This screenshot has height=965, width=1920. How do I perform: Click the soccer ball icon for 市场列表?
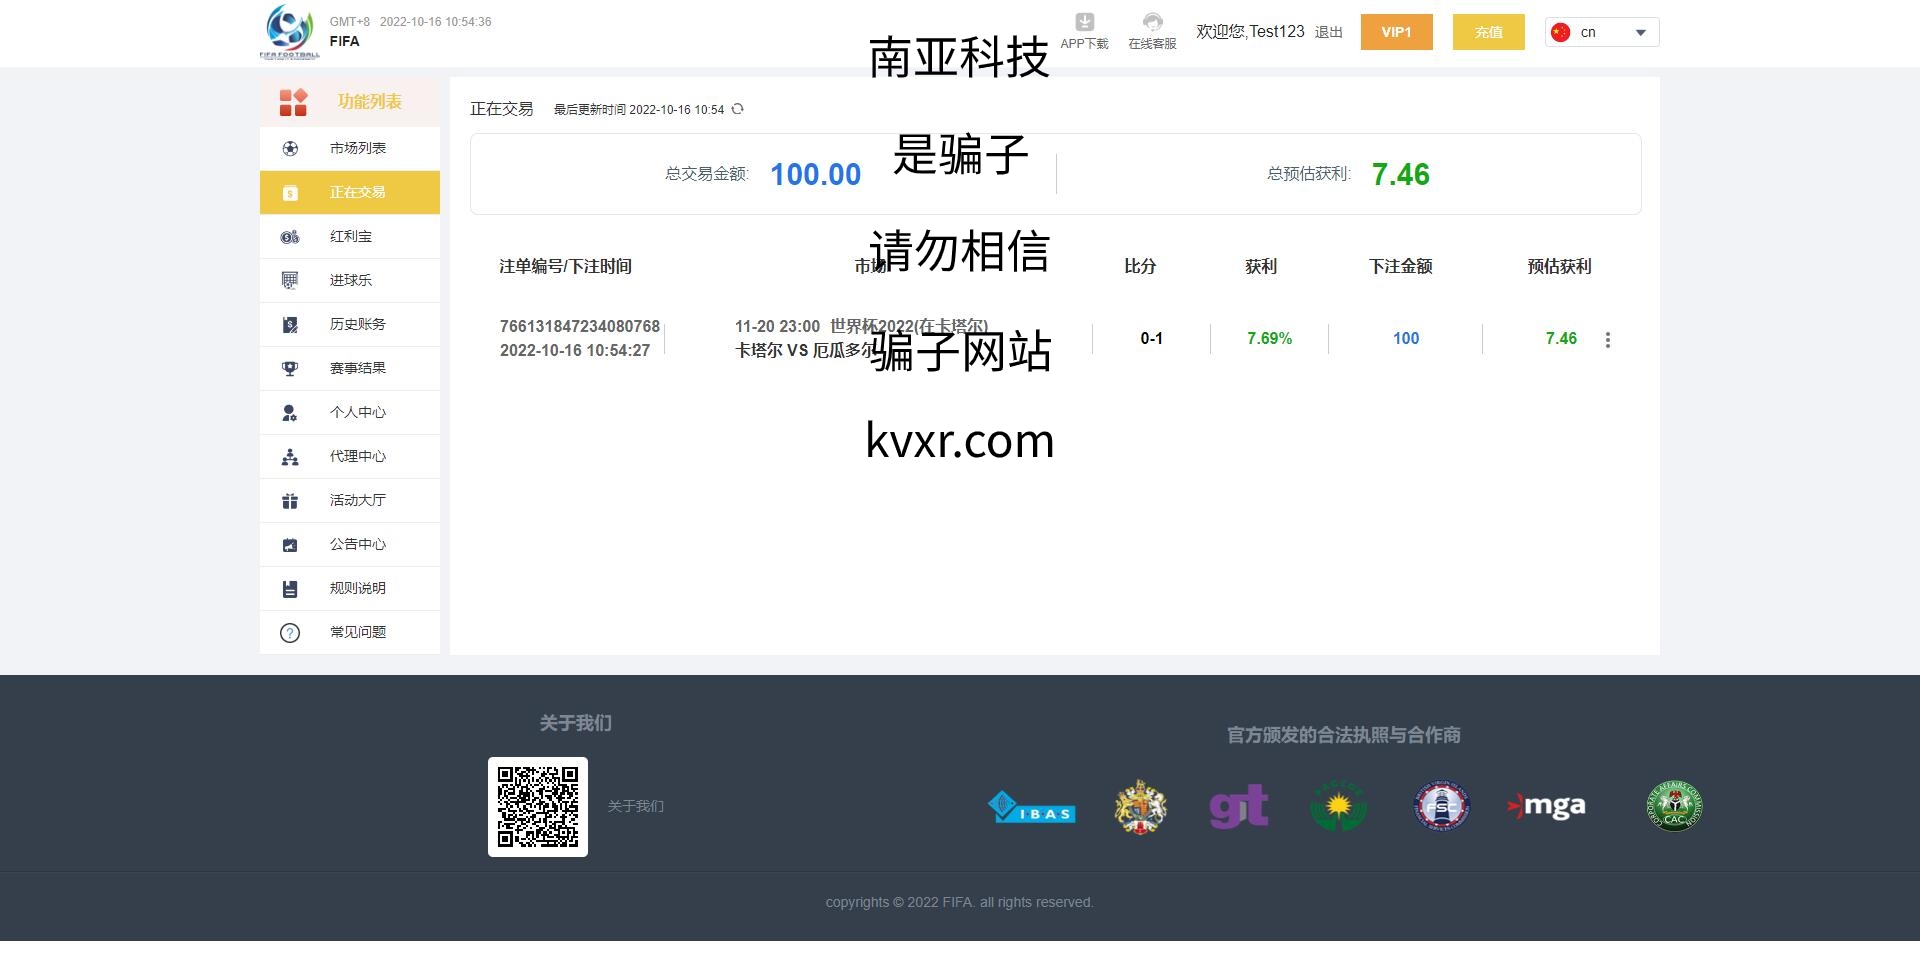pos(290,148)
